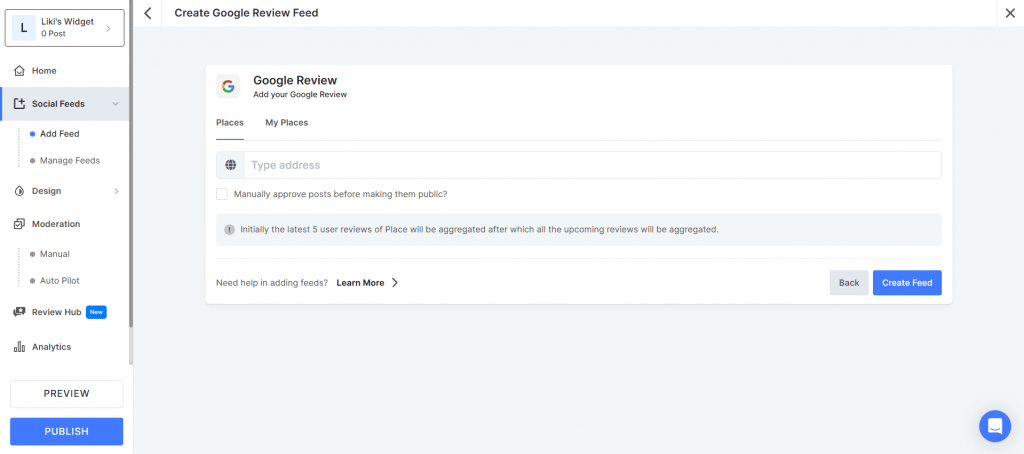Click the PUBLISH button
This screenshot has height=454, width=1024.
pos(67,432)
